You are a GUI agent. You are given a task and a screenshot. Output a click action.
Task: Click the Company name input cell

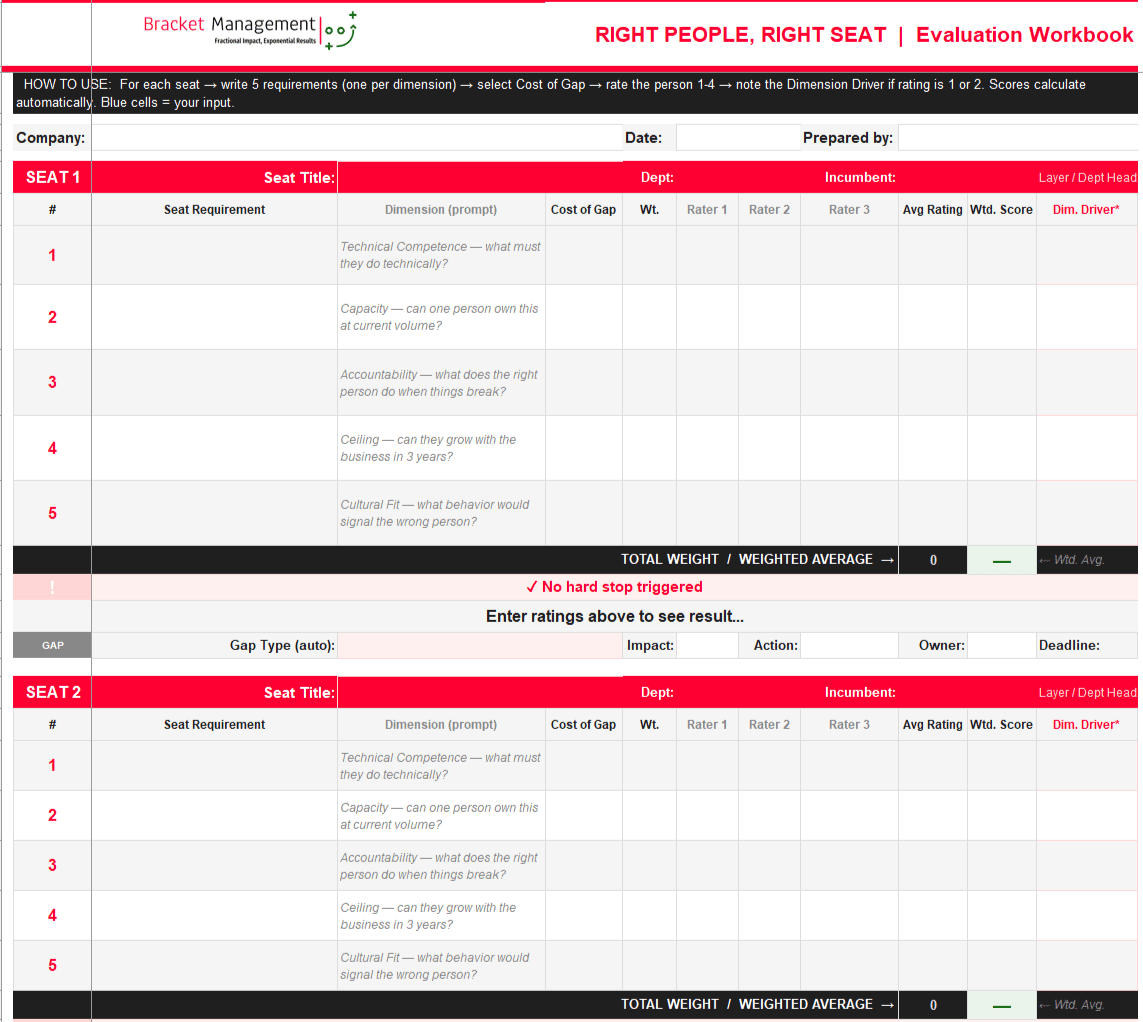(356, 138)
